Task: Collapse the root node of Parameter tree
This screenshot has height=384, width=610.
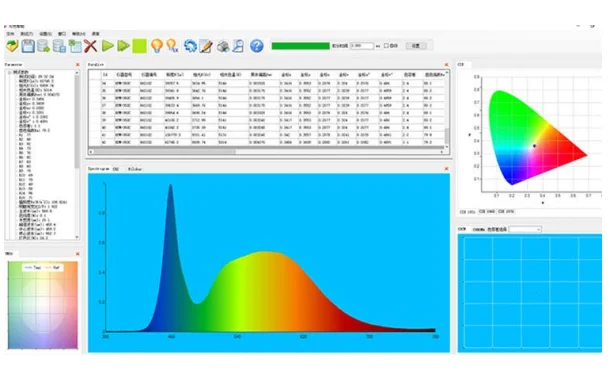Action: [x=10, y=72]
